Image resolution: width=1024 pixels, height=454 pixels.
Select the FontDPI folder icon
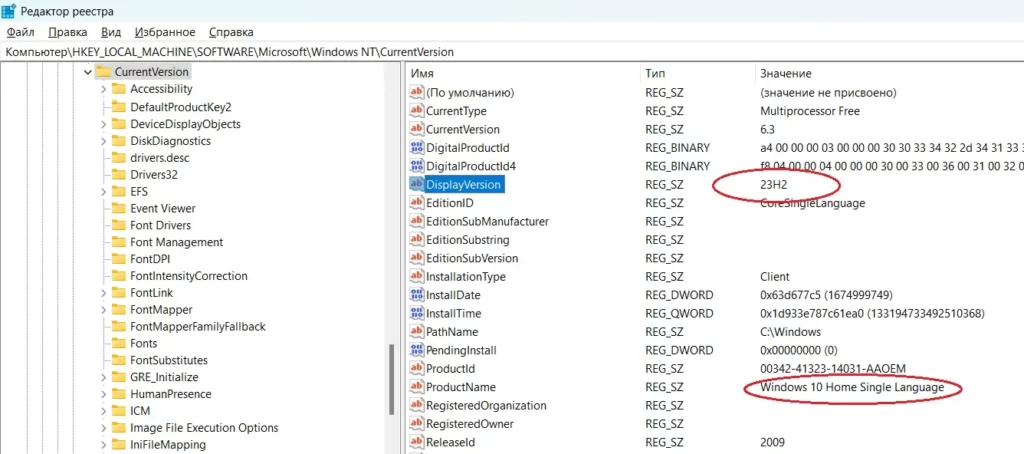point(118,259)
